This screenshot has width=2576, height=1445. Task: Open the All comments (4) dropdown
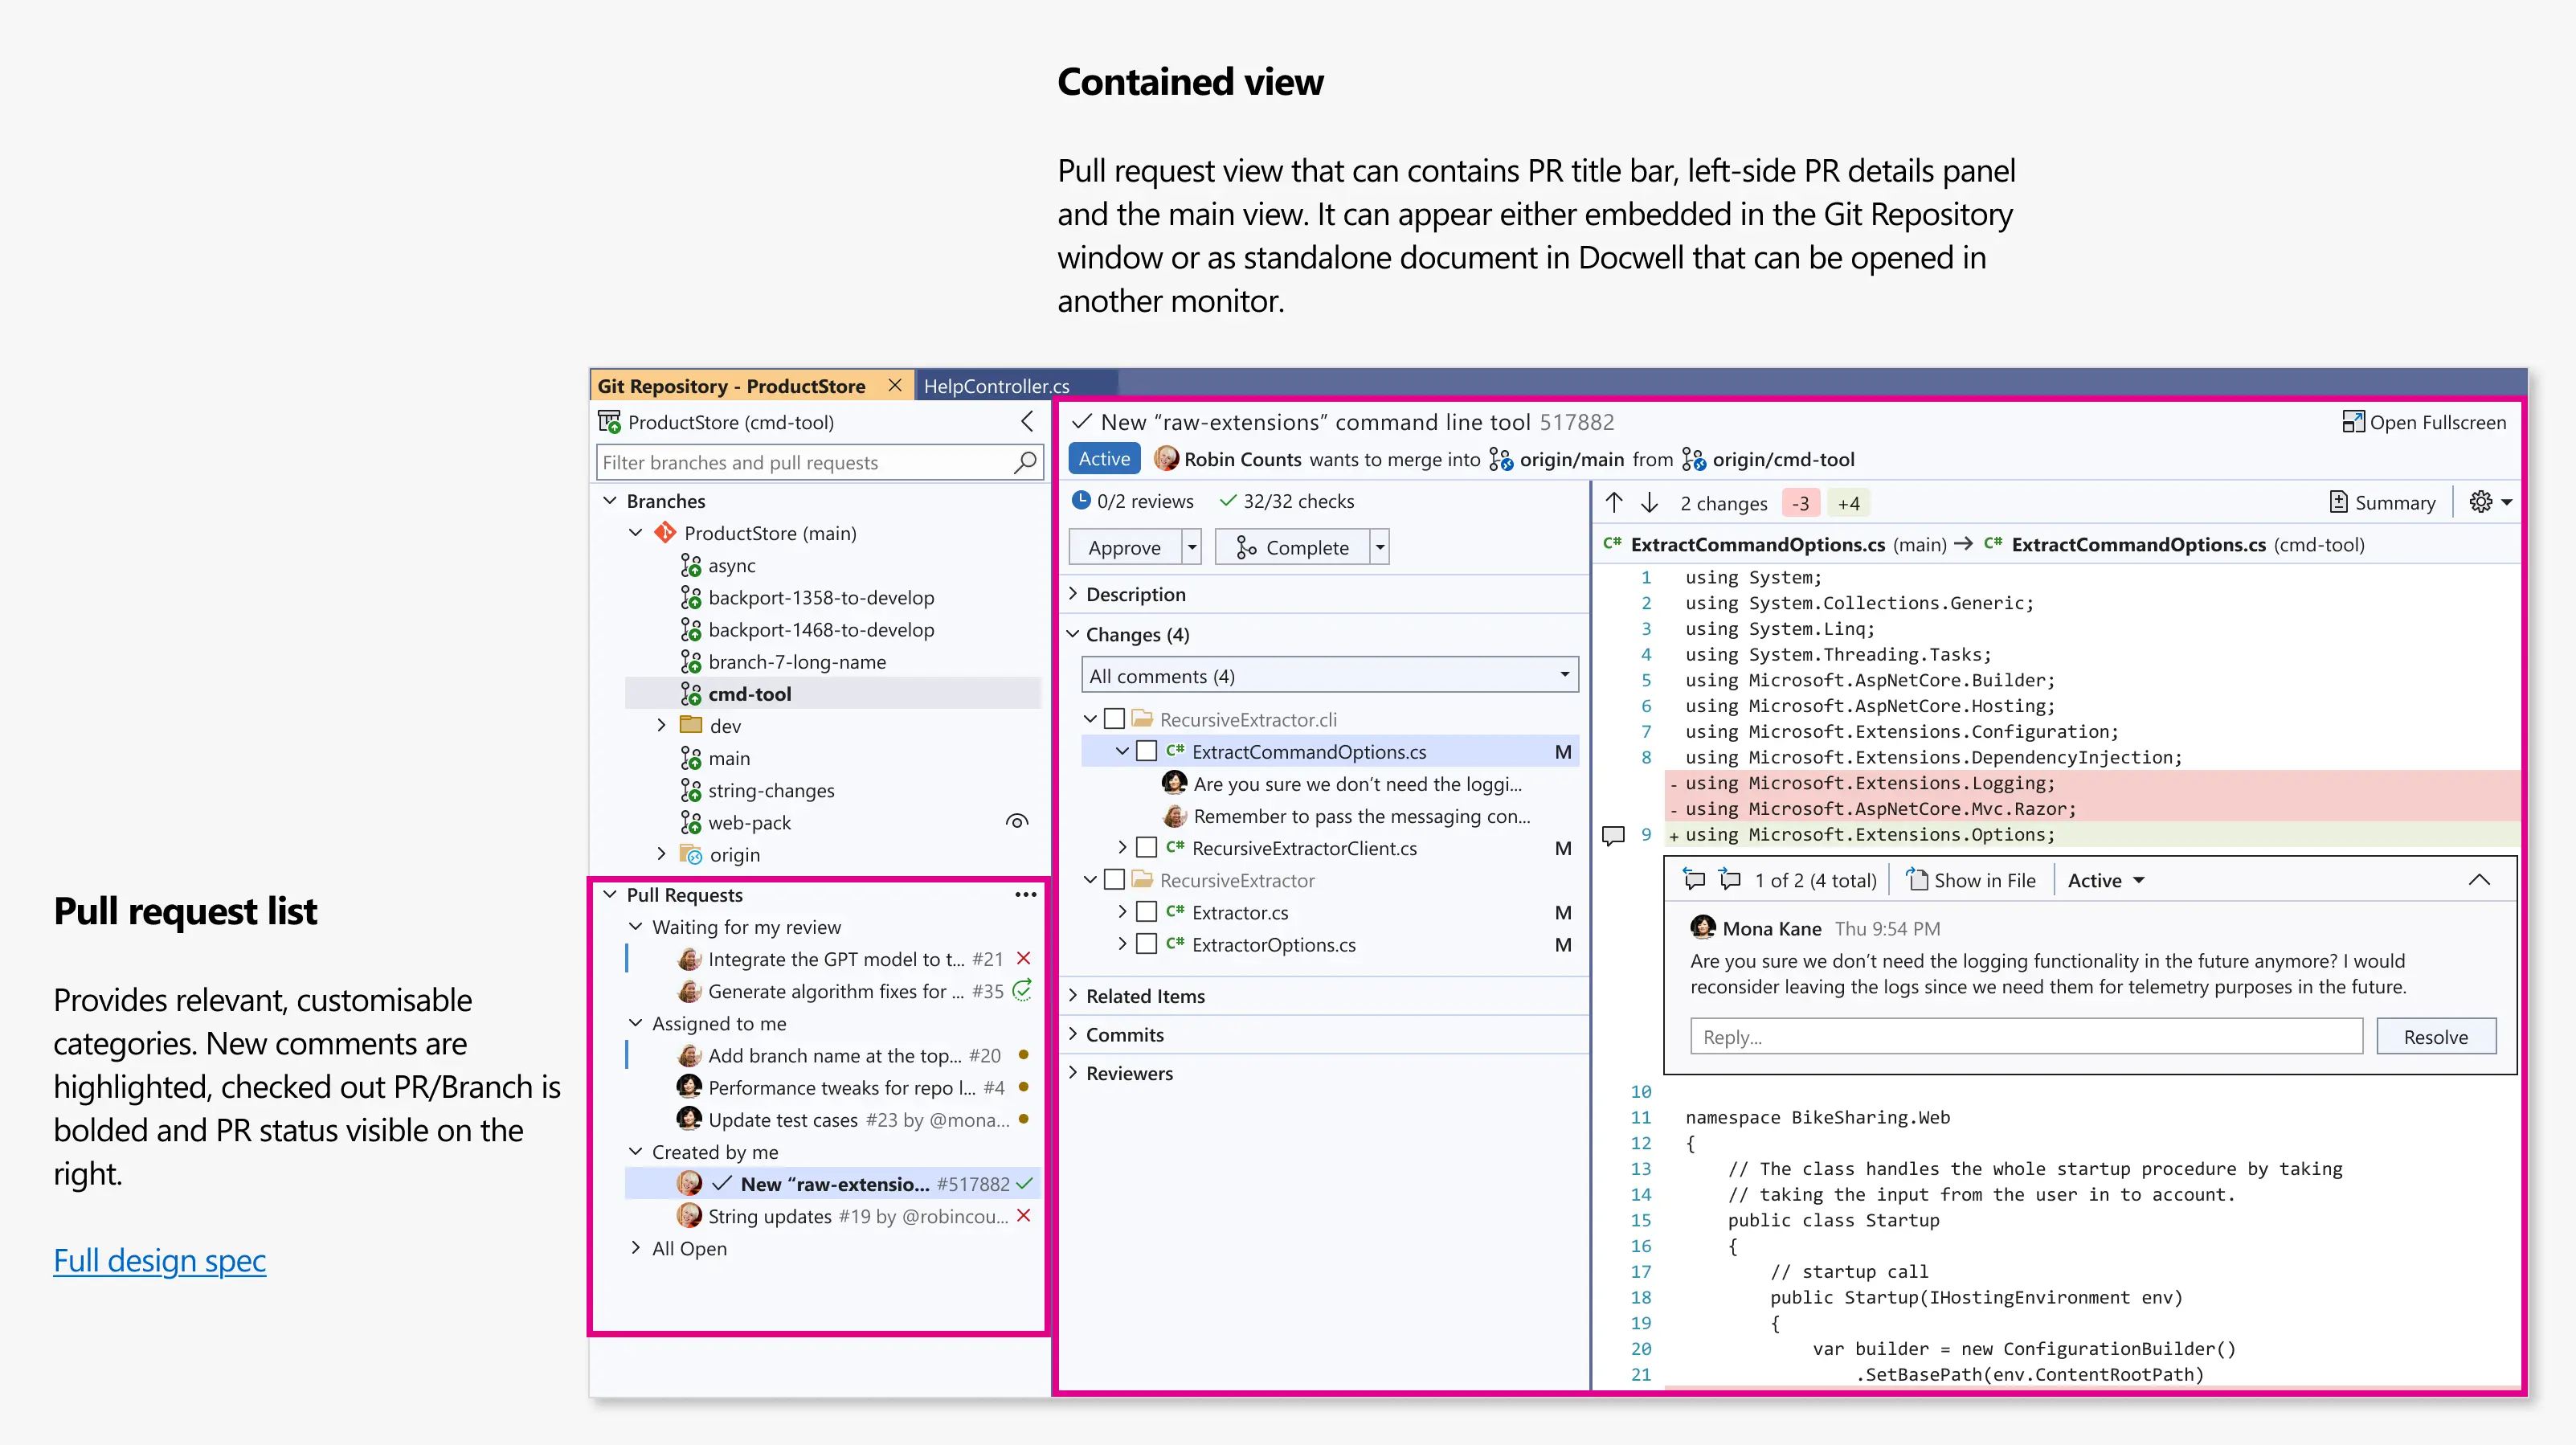pyautogui.click(x=1565, y=675)
